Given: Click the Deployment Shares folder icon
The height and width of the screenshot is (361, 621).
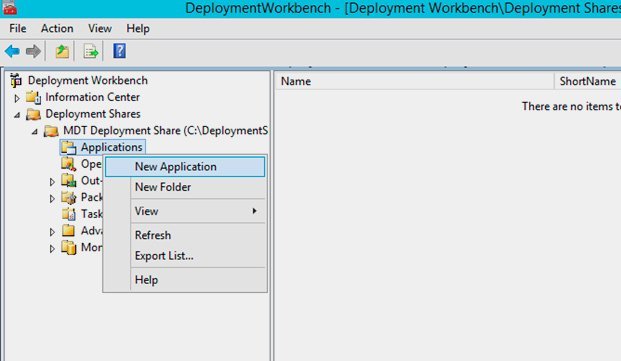Looking at the screenshot, I should click(x=33, y=114).
